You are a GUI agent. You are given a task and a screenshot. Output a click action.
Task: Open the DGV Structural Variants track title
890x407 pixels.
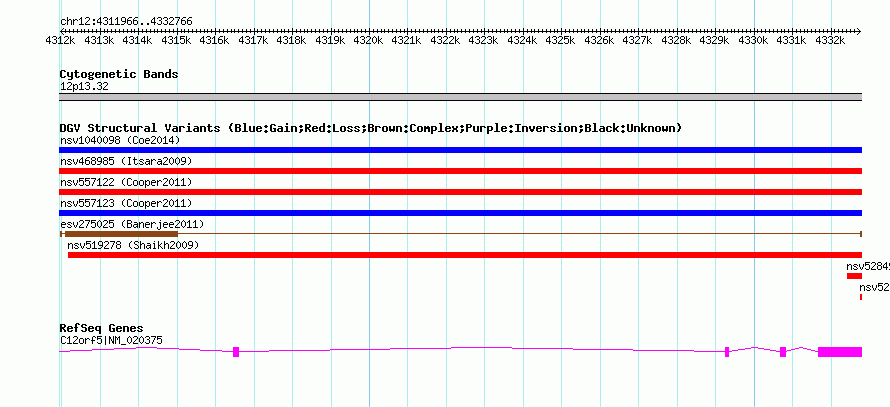click(371, 128)
